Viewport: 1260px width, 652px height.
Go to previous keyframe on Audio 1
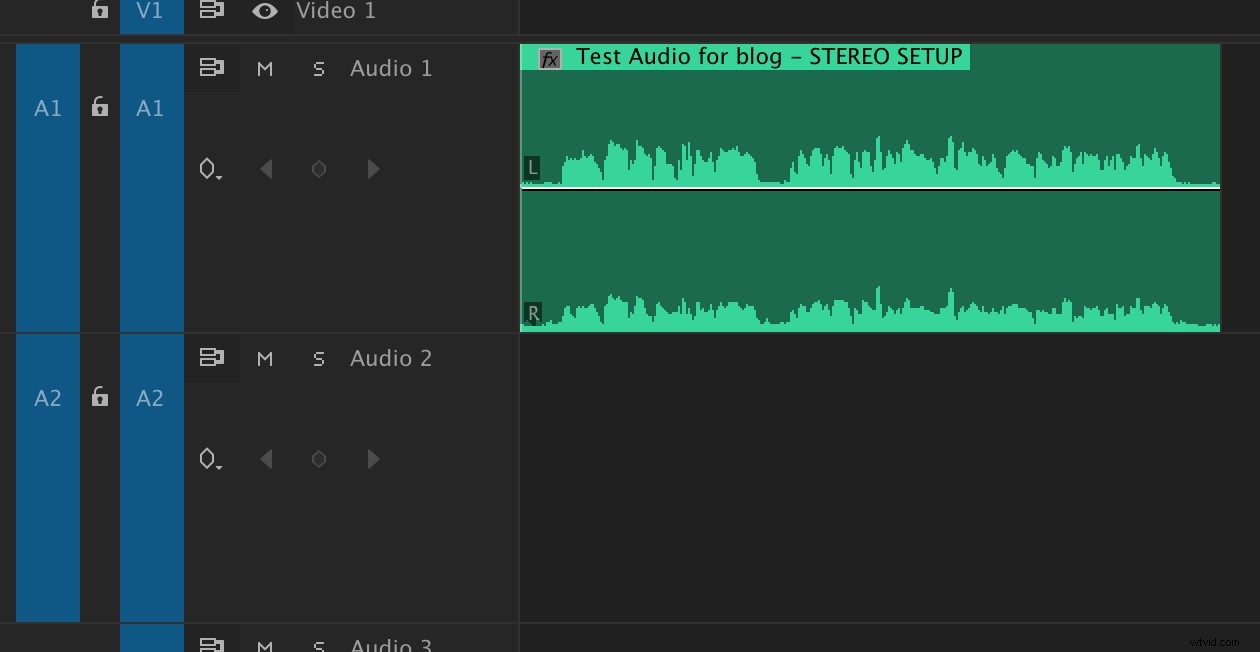266,169
